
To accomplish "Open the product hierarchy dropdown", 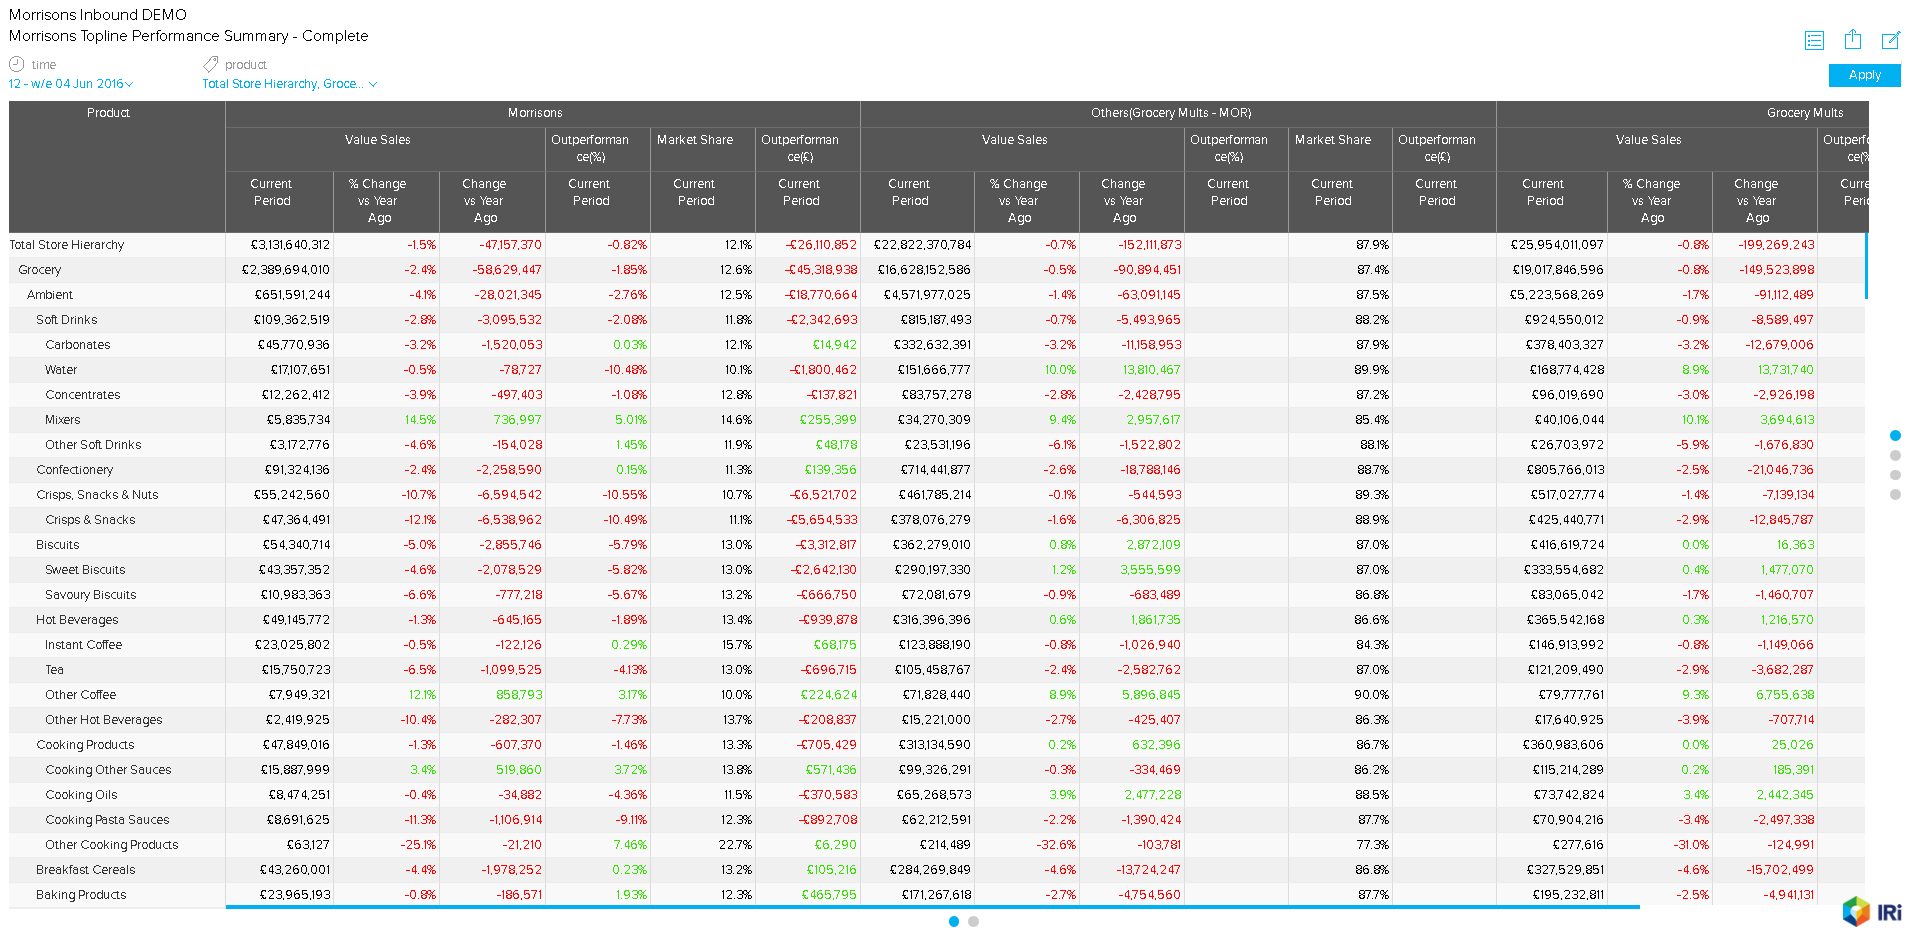I will click(290, 84).
